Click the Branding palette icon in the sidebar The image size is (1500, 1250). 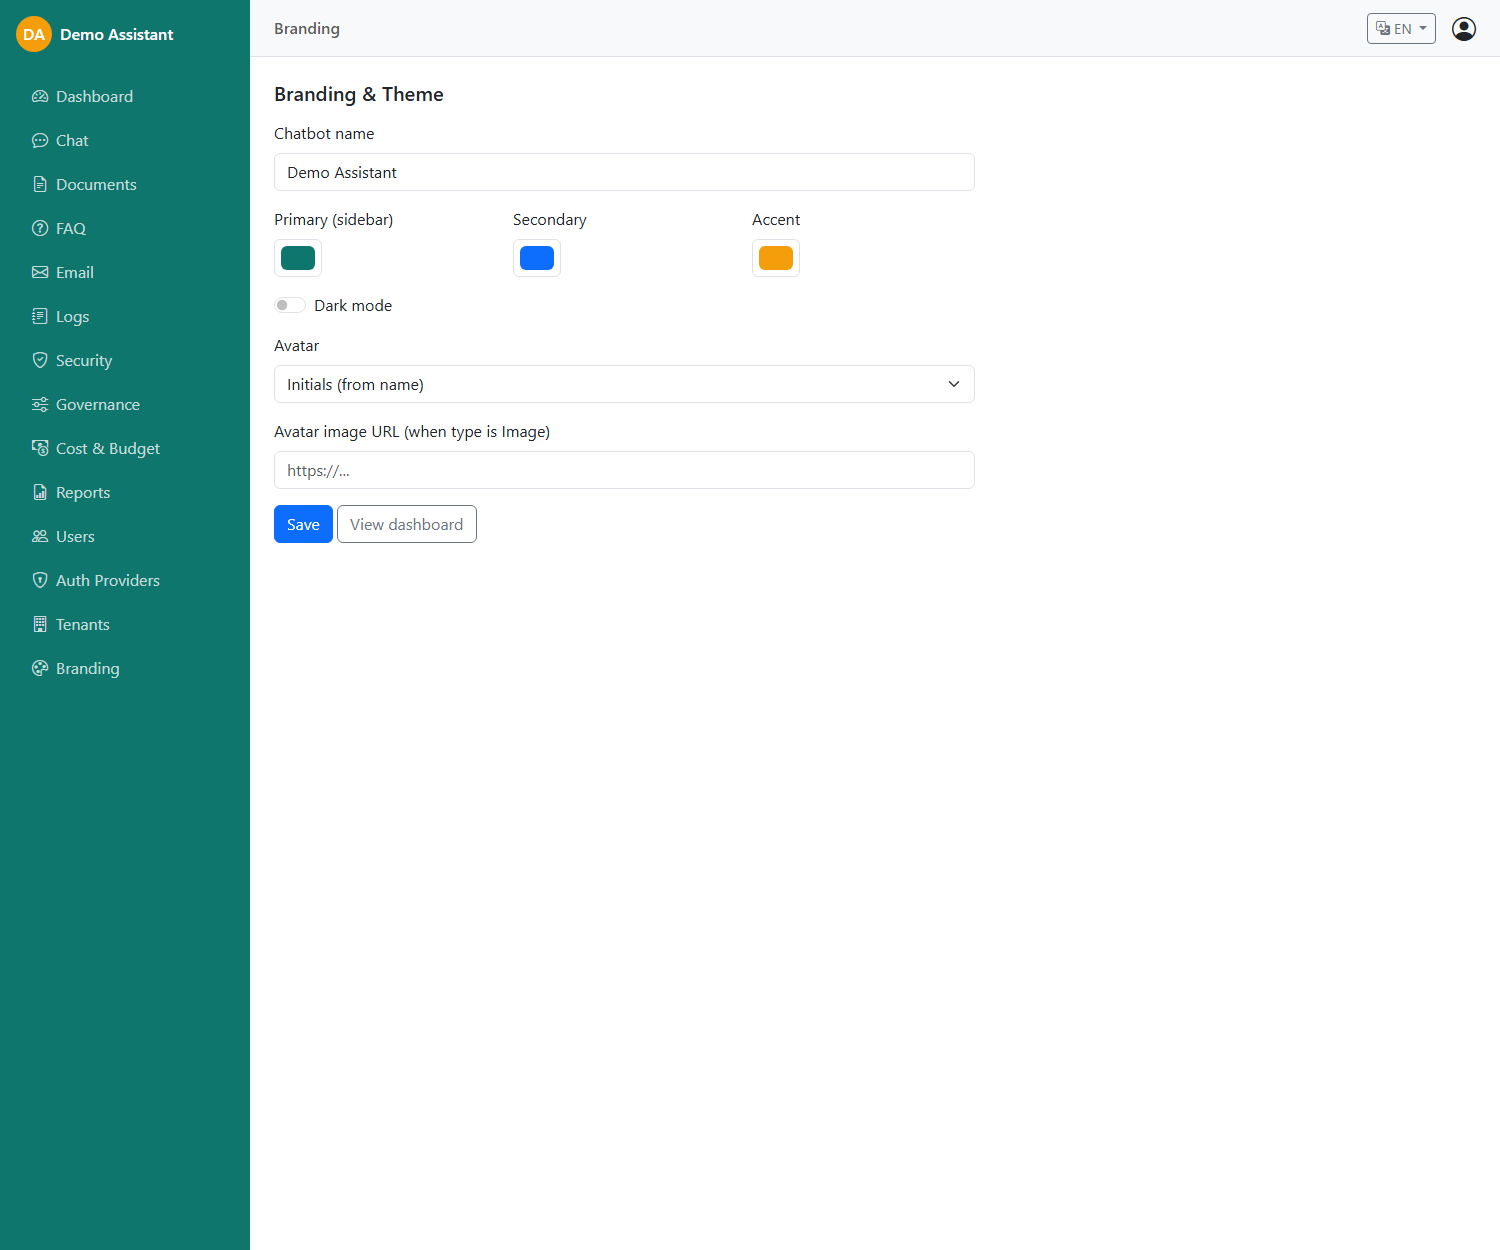pyautogui.click(x=40, y=669)
